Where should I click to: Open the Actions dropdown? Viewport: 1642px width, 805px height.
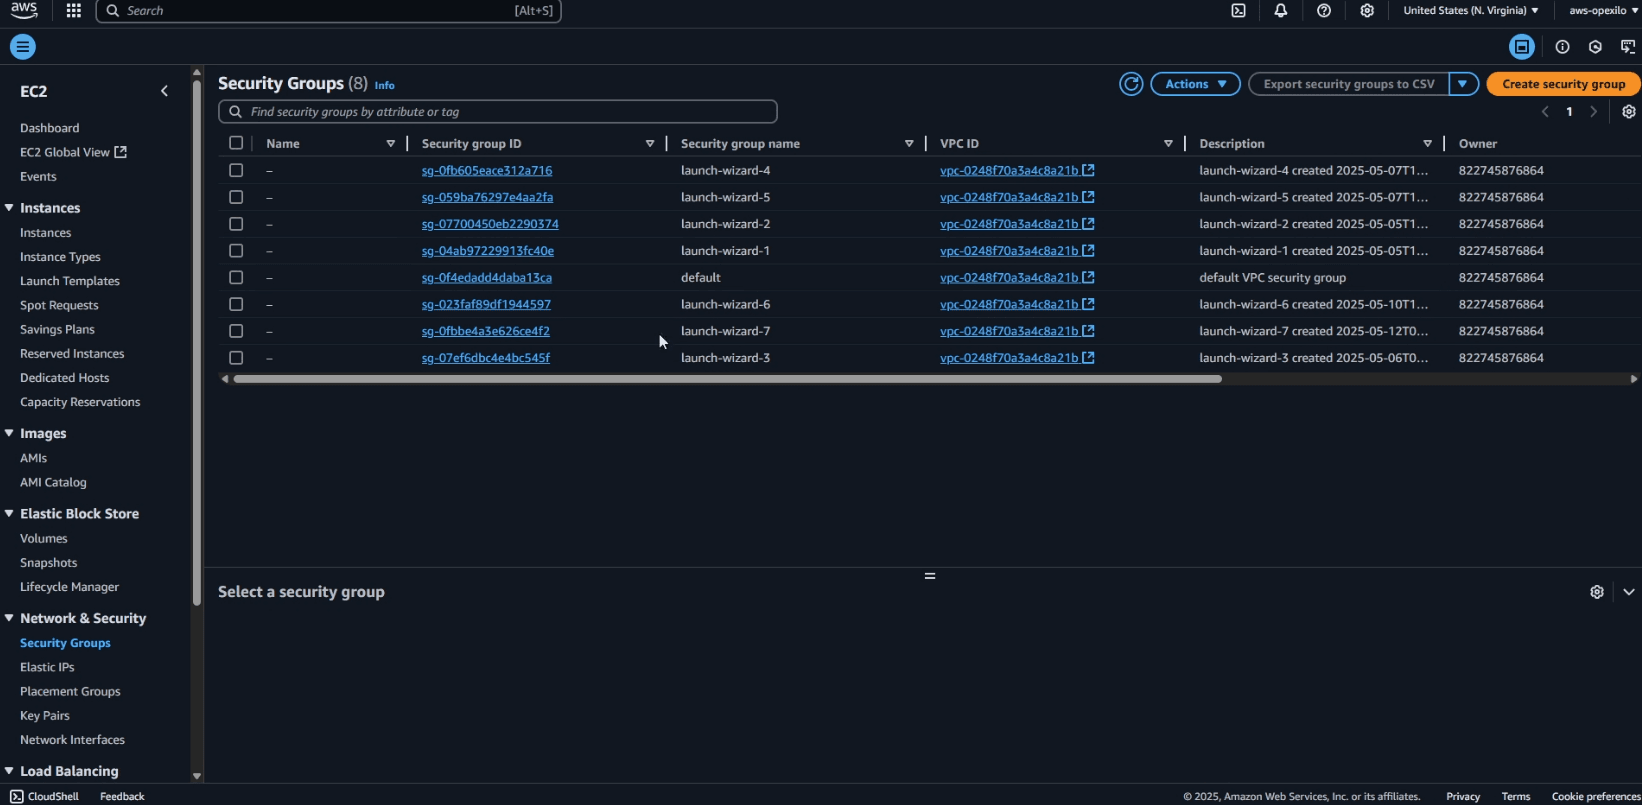coord(1196,84)
